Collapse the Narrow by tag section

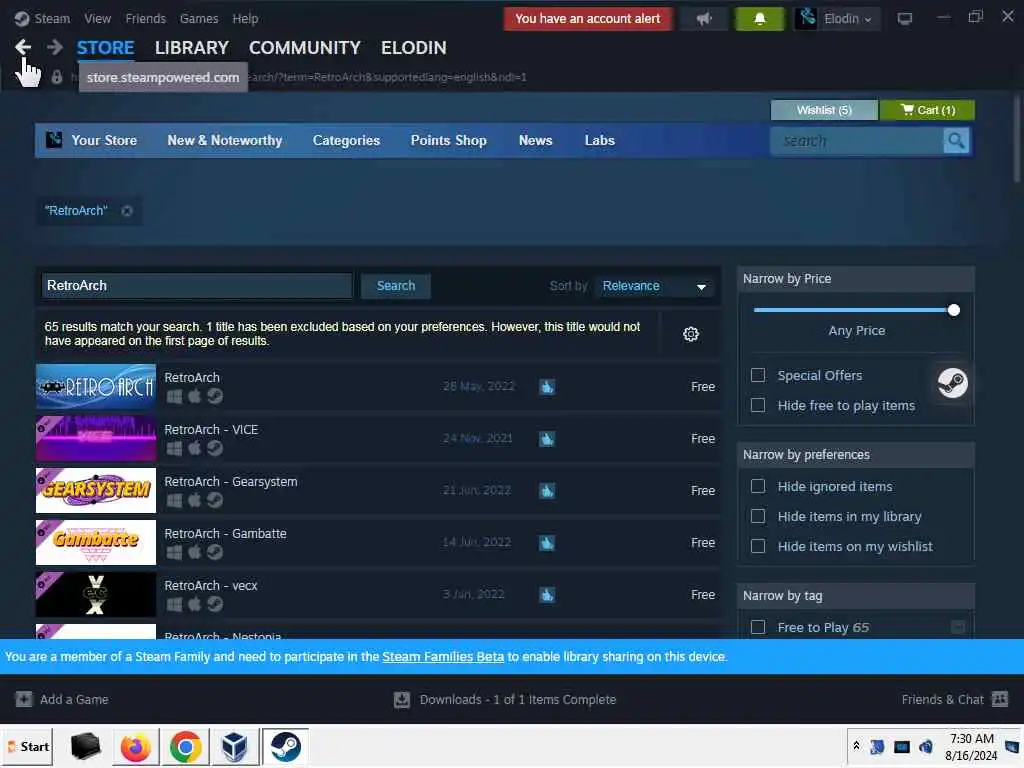click(856, 596)
